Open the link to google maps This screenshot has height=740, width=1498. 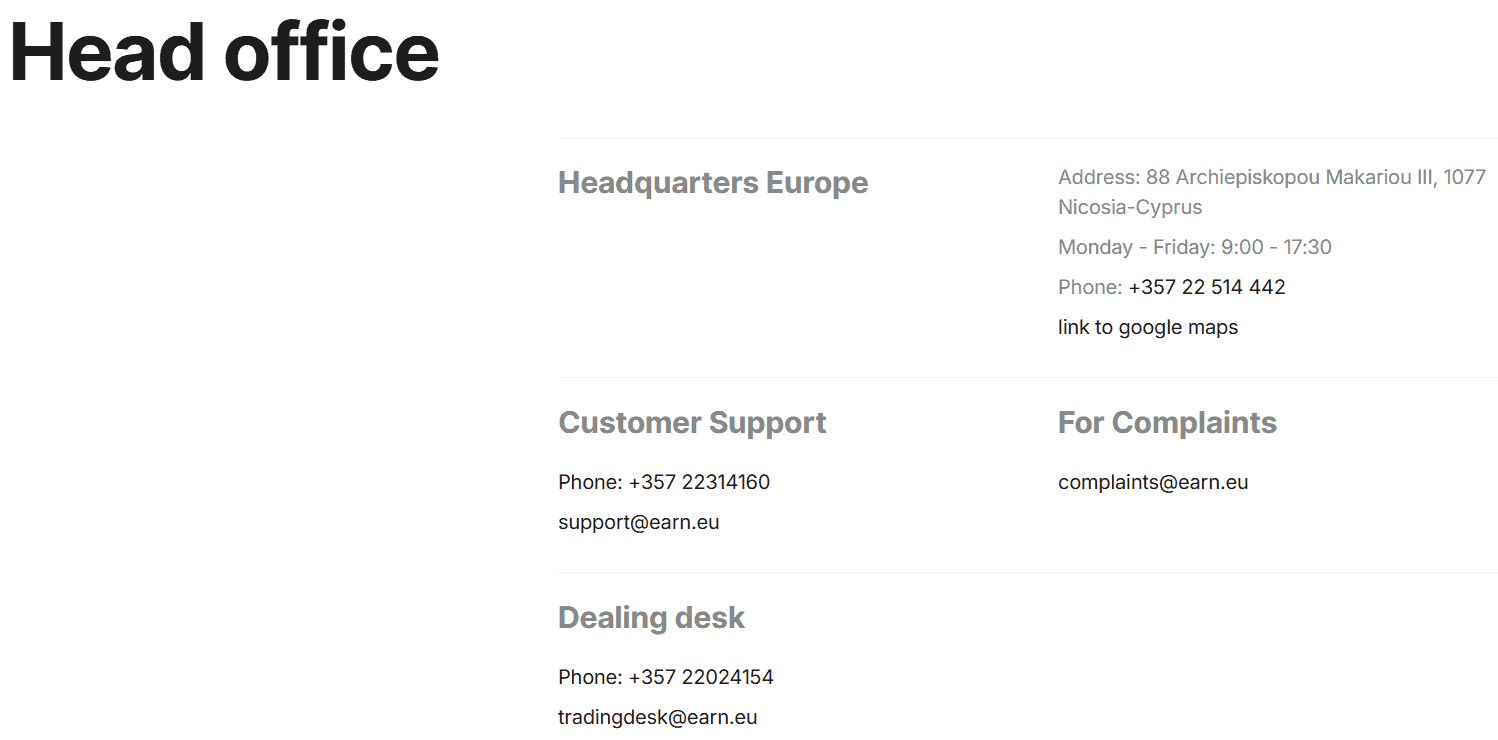(x=1147, y=327)
